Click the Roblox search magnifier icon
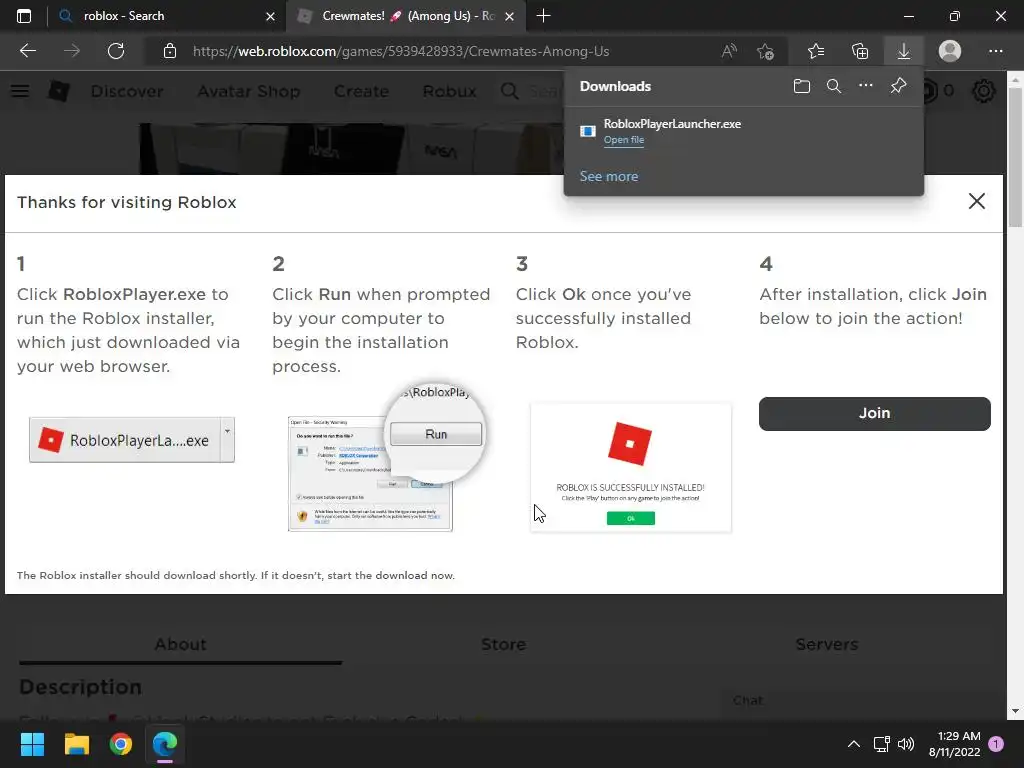 point(509,91)
